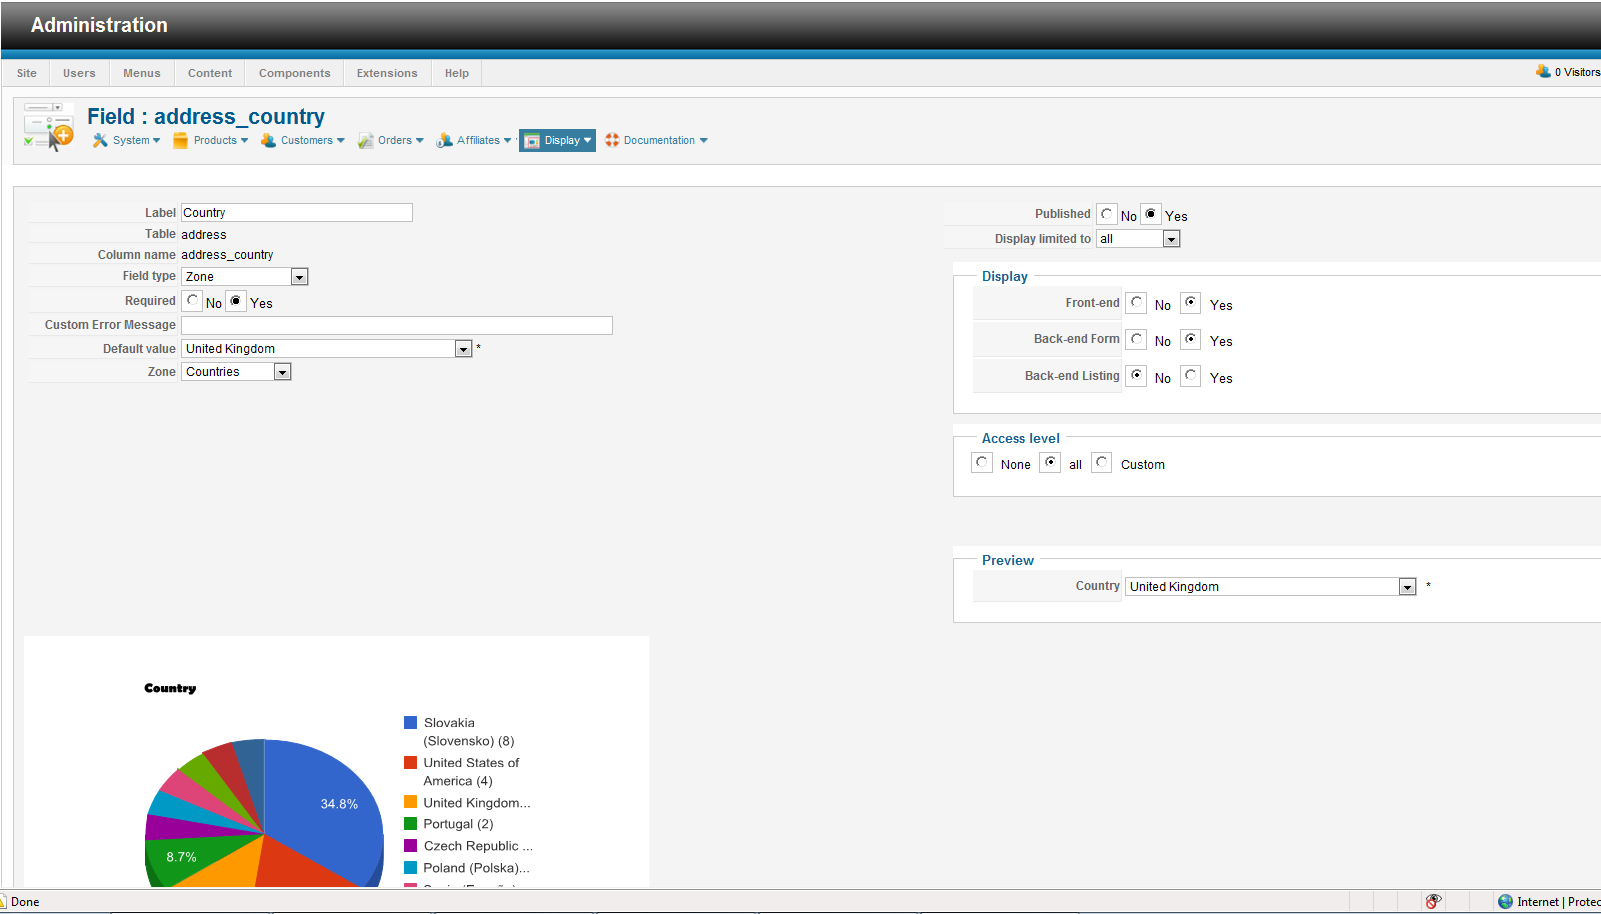The height and width of the screenshot is (914, 1601).
Task: Select all access level
Action: (1051, 462)
